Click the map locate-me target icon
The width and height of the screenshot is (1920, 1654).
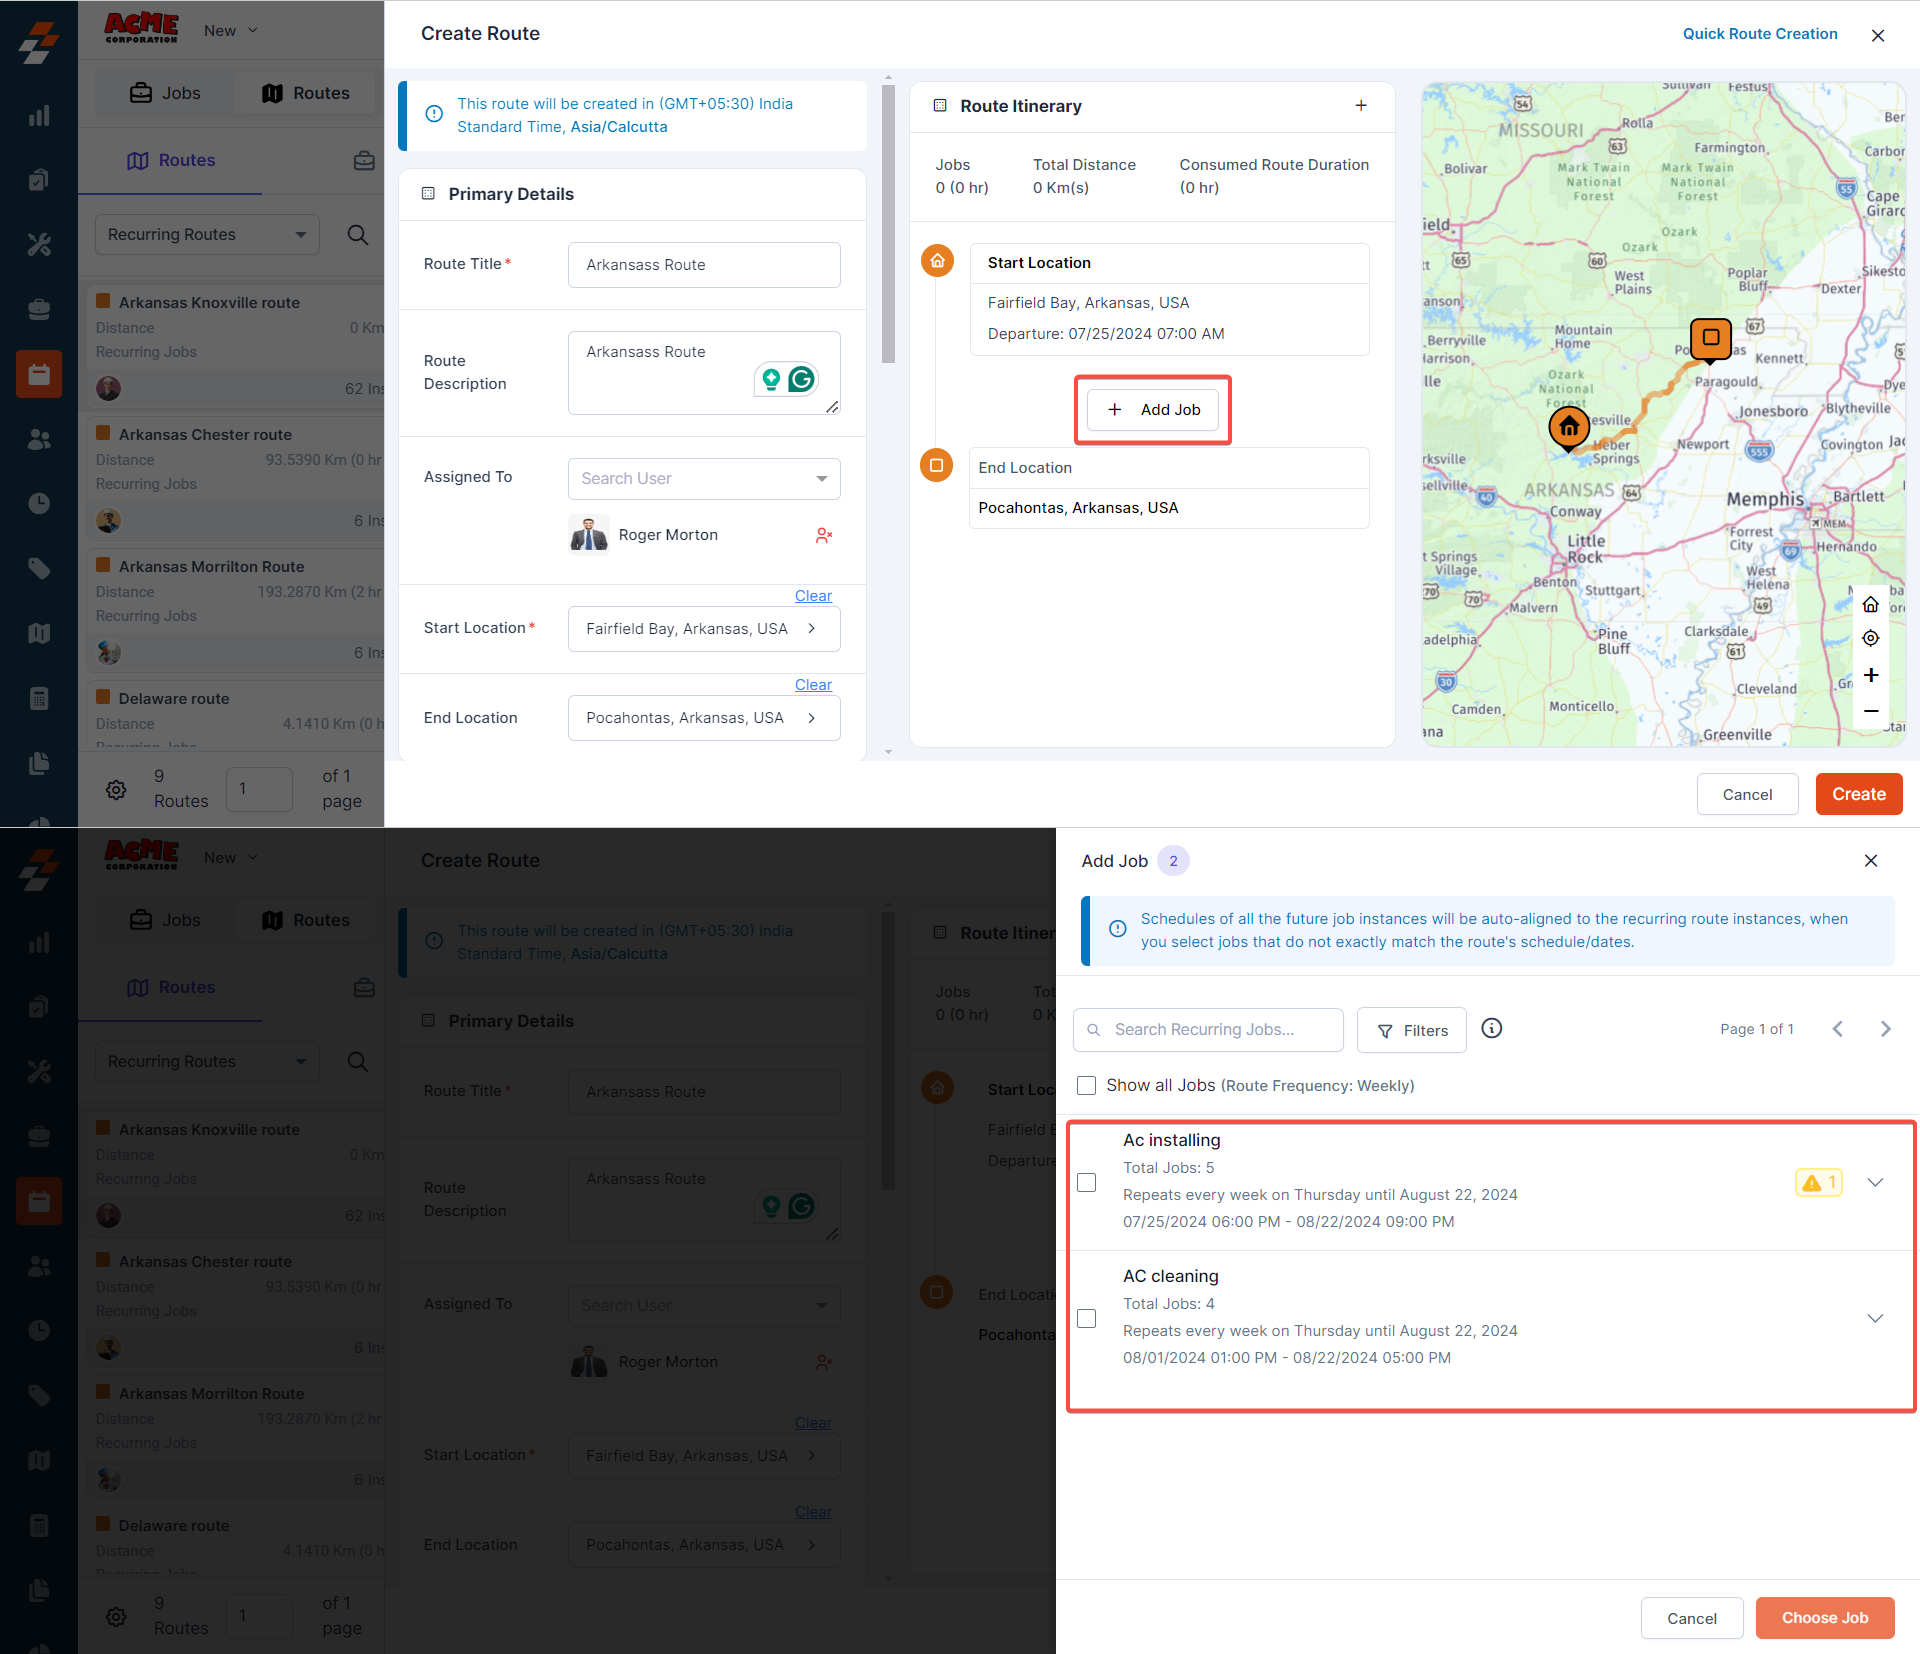(1870, 638)
